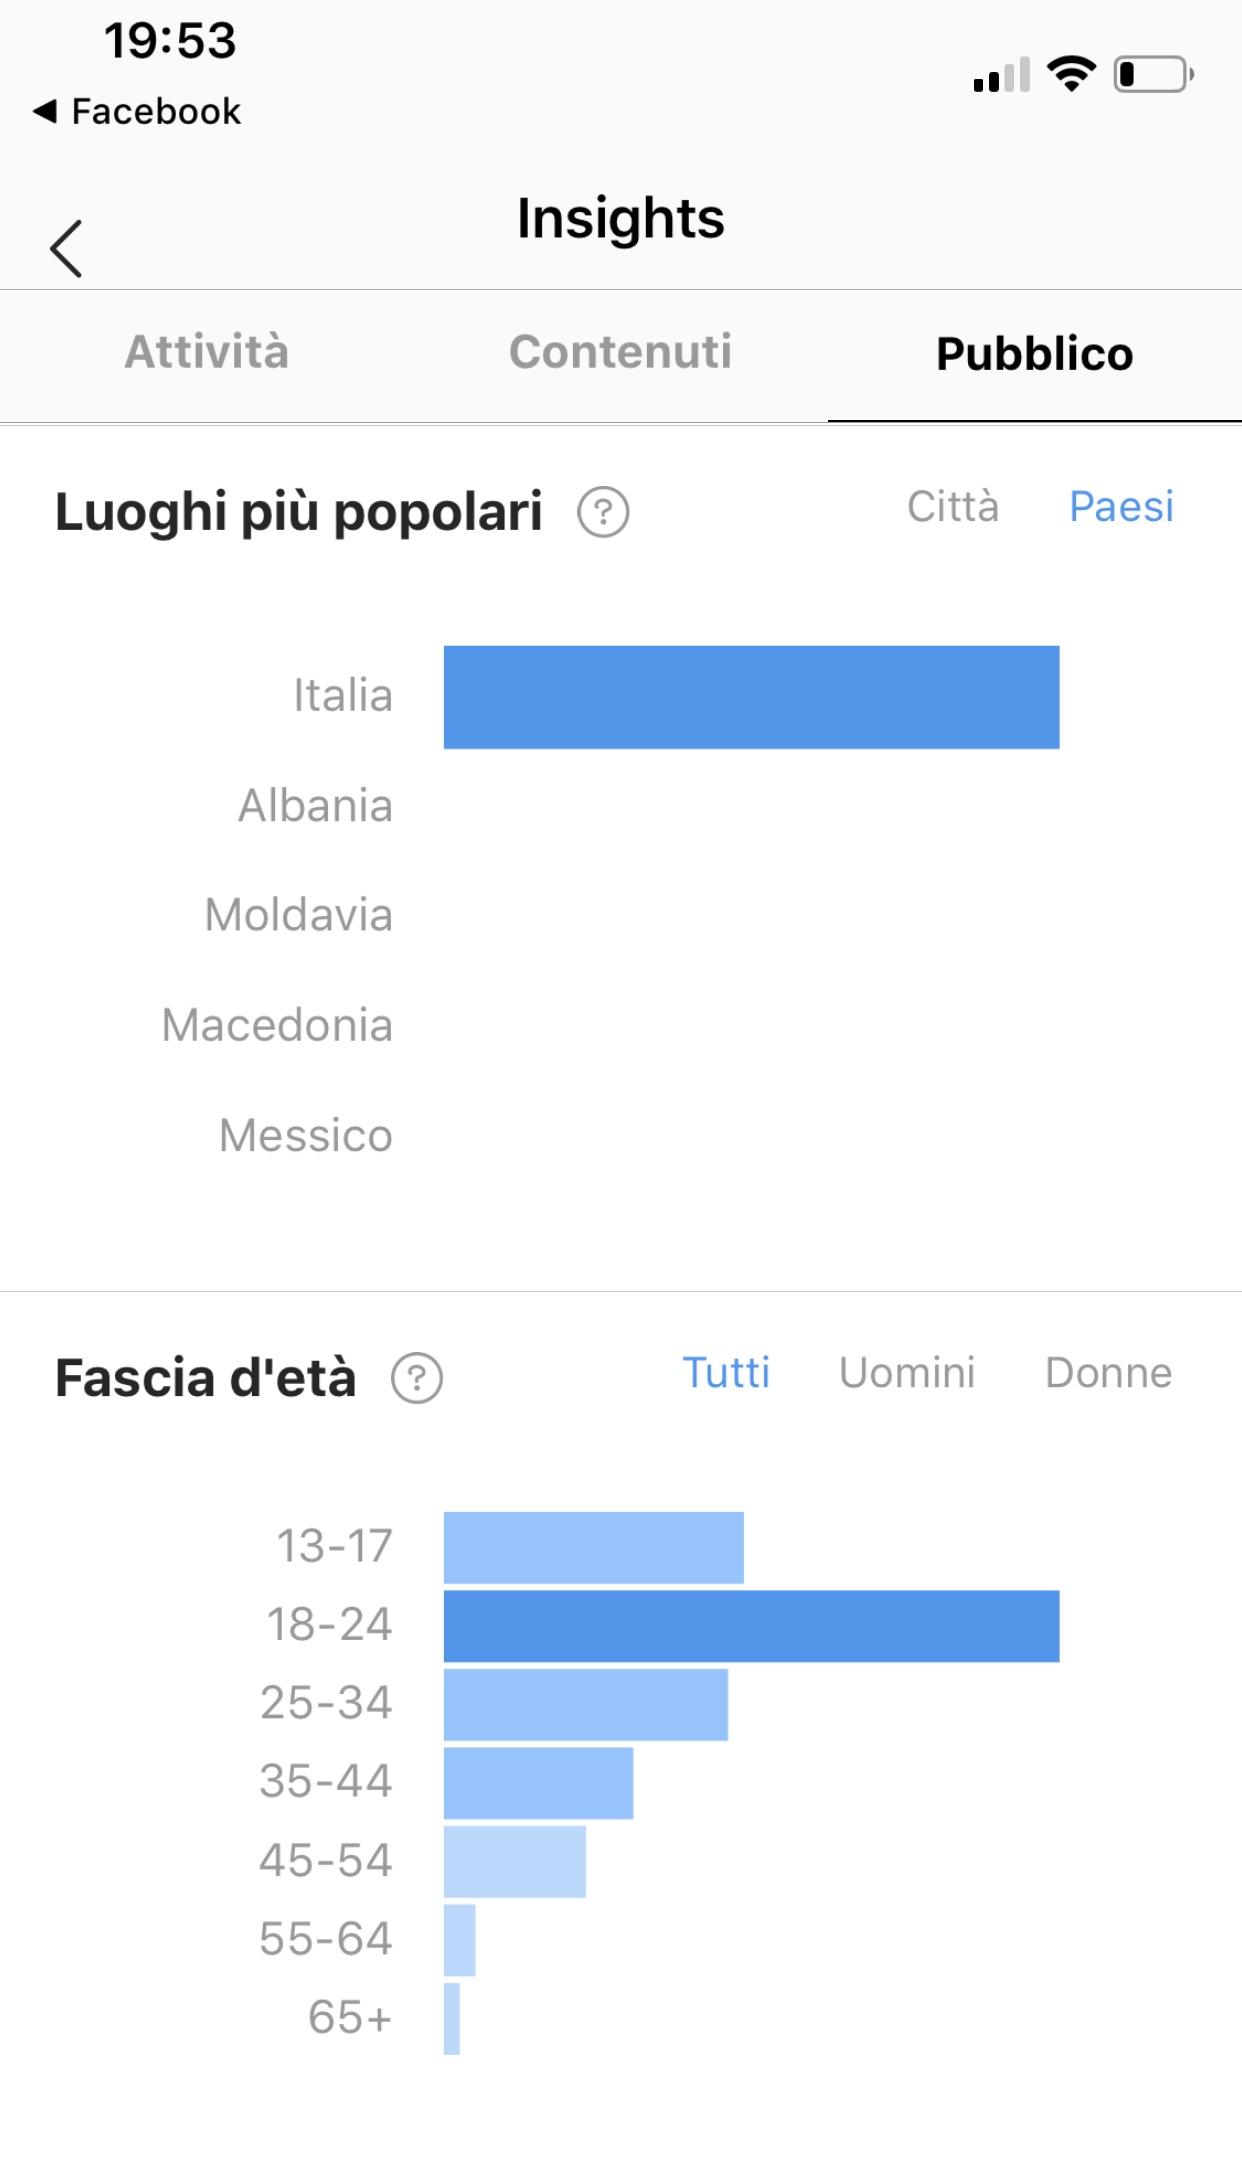Tap the 13-17 age range bar
Viewport: 1242px width, 2157px height.
click(593, 1547)
